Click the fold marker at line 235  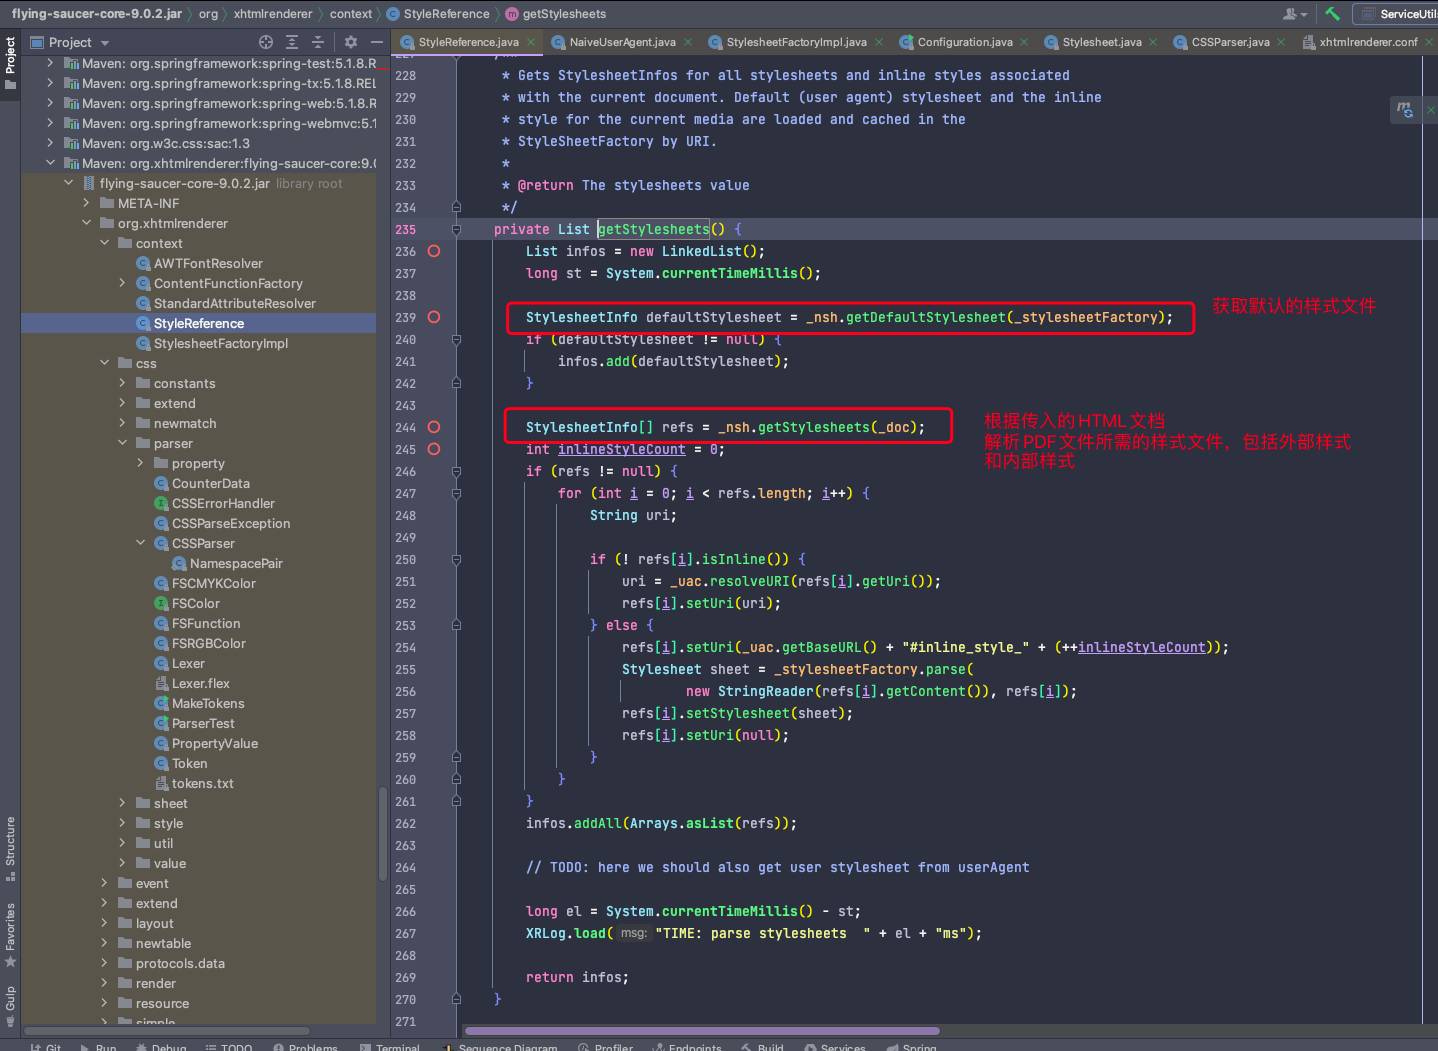pyautogui.click(x=456, y=229)
